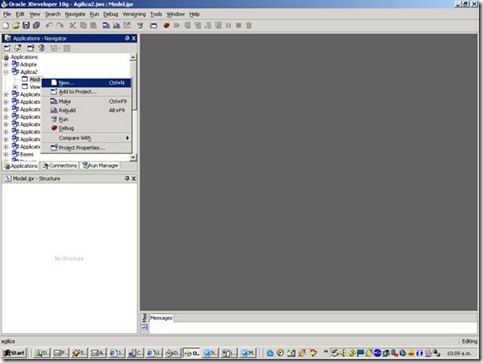Viewport: 483px width, 363px height.
Task: Click the Windows Start button
Action: click(x=14, y=353)
